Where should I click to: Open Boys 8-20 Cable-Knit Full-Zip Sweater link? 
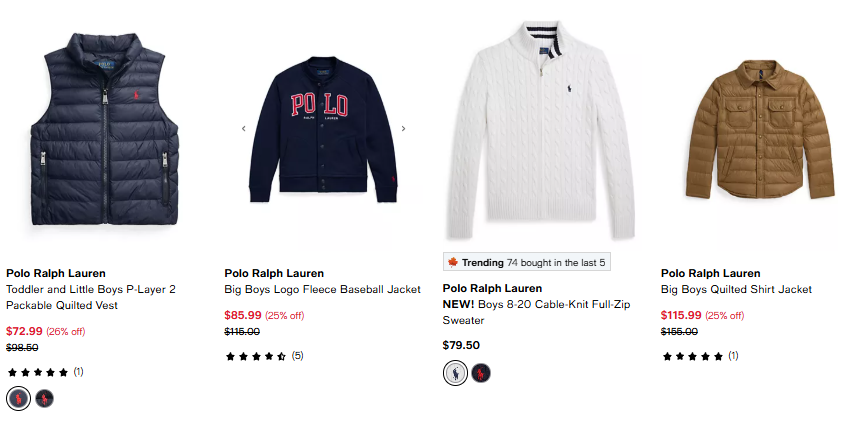(x=536, y=312)
